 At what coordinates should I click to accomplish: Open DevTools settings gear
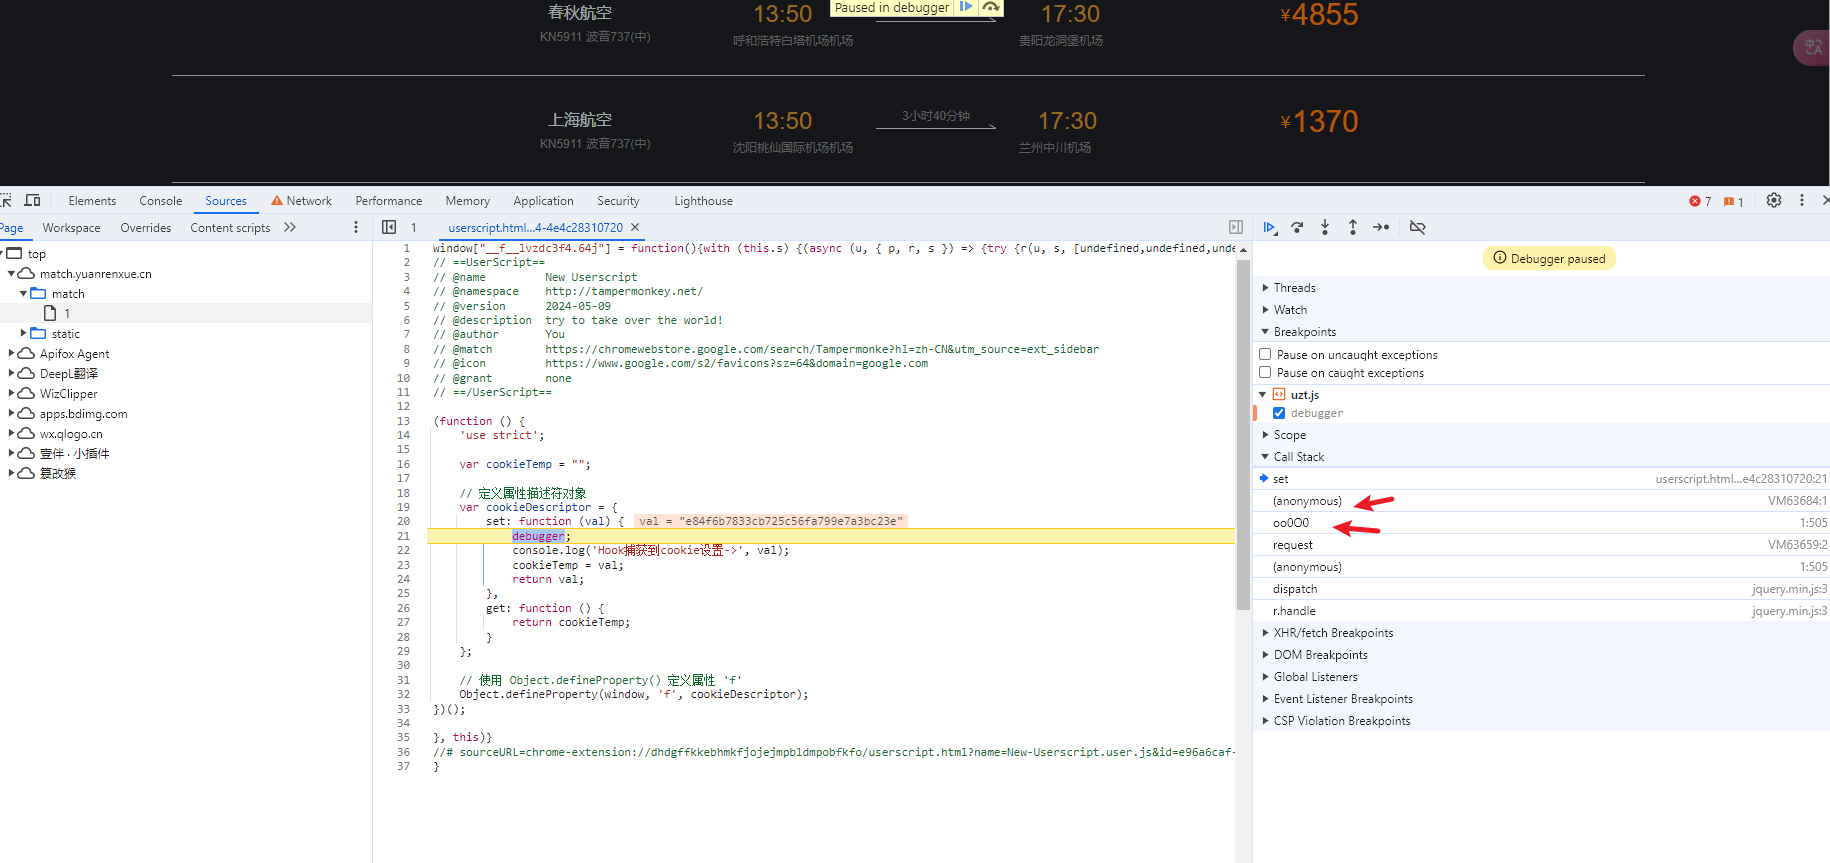point(1774,200)
